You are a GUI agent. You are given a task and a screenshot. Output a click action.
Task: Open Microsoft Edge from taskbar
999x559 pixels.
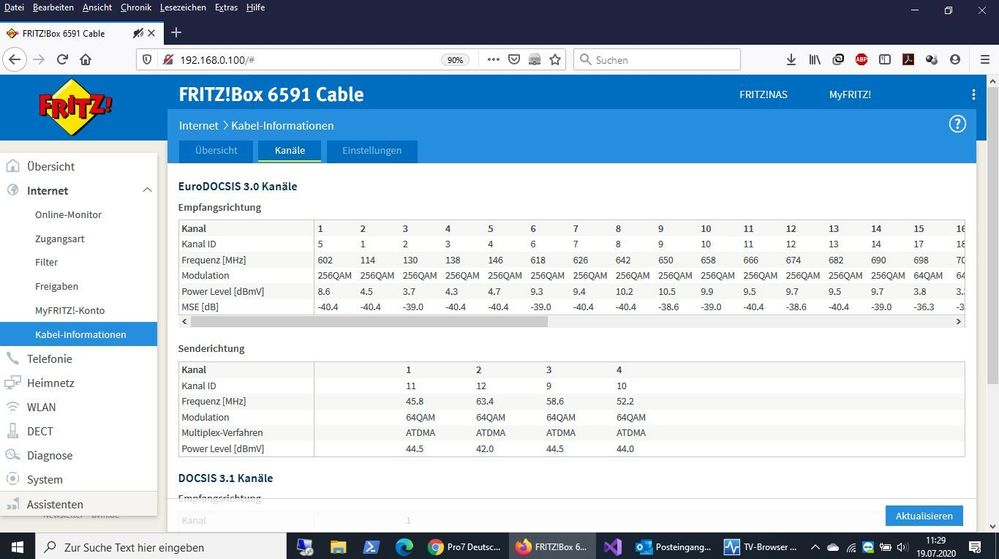click(x=404, y=547)
